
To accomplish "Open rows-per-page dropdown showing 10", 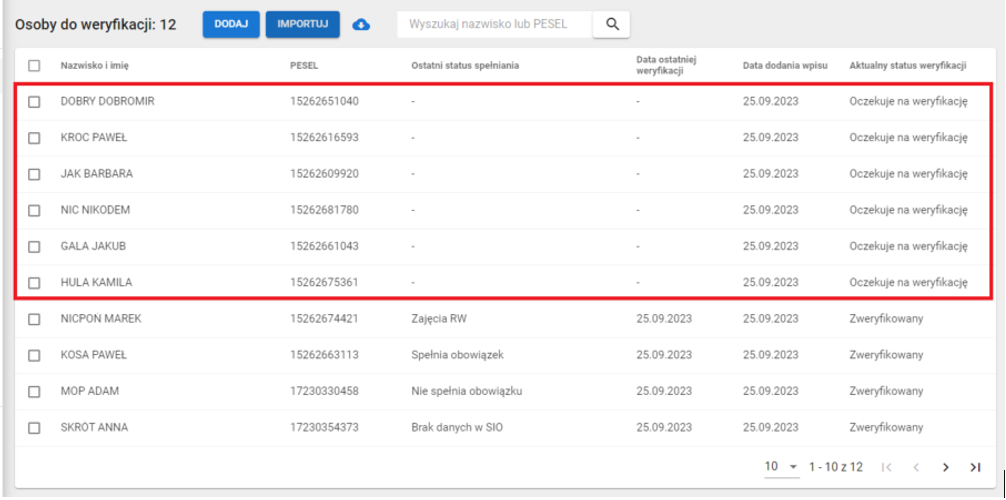I will coord(782,467).
